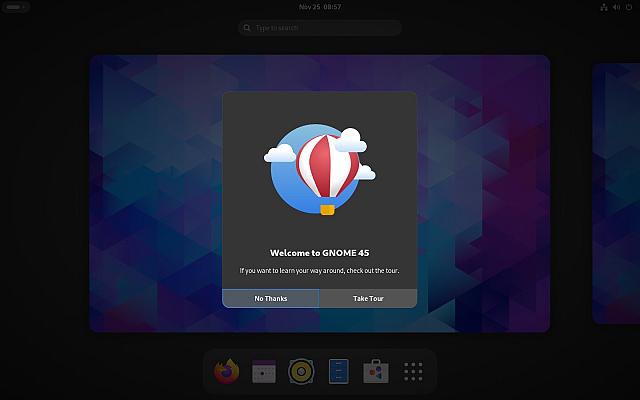
Task: Open the Software store bag icon
Action: [376, 371]
